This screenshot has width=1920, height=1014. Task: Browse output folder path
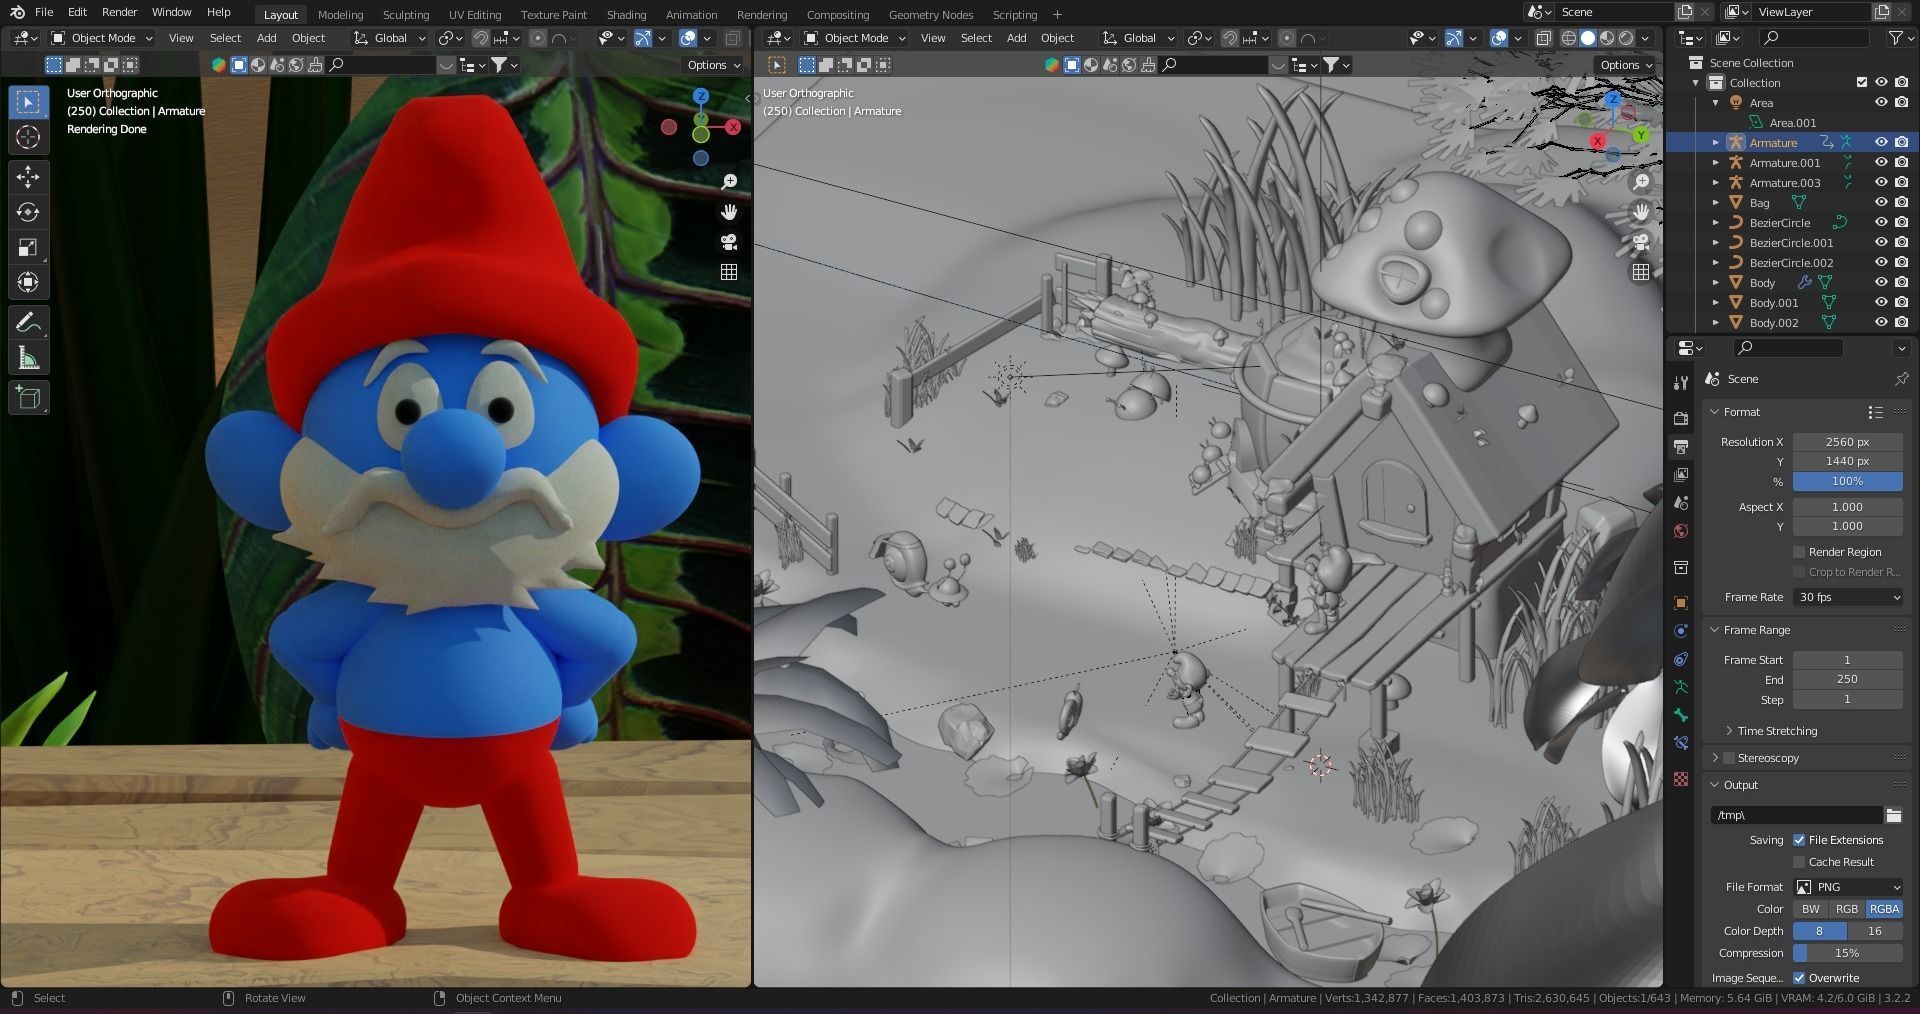coord(1893,815)
